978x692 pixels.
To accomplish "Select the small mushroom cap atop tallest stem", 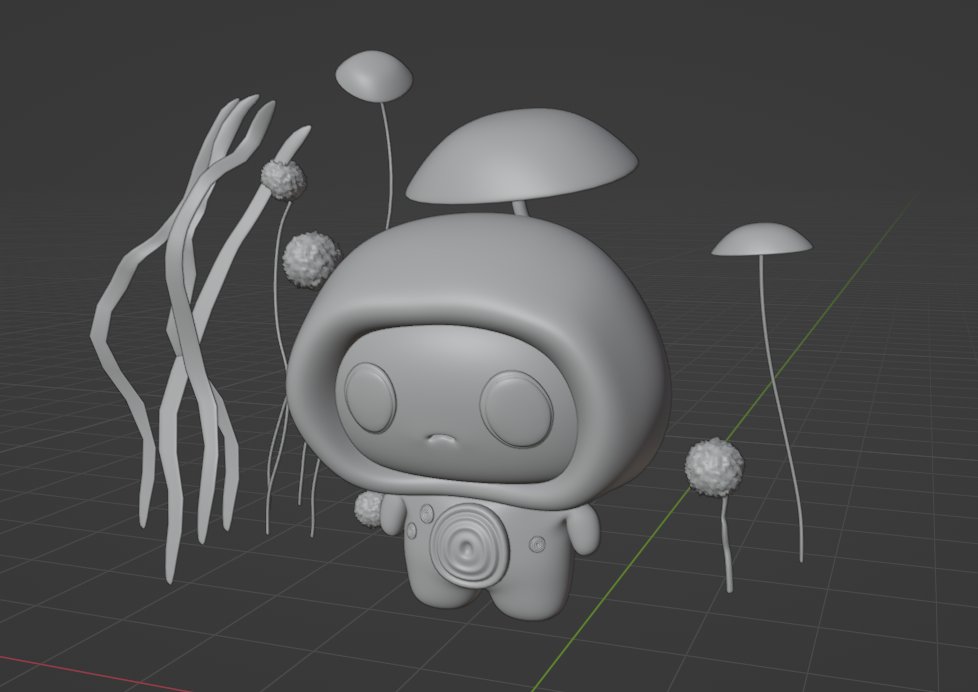I will tap(374, 76).
